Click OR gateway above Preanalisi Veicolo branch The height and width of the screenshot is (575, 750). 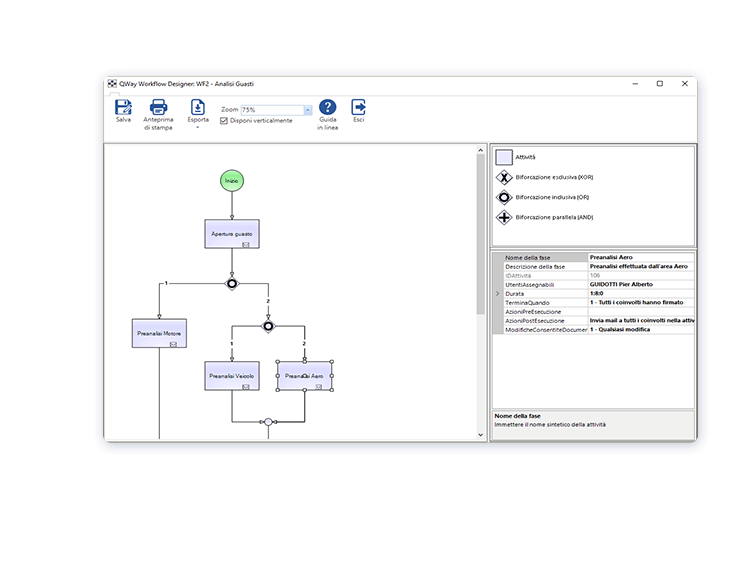click(268, 326)
